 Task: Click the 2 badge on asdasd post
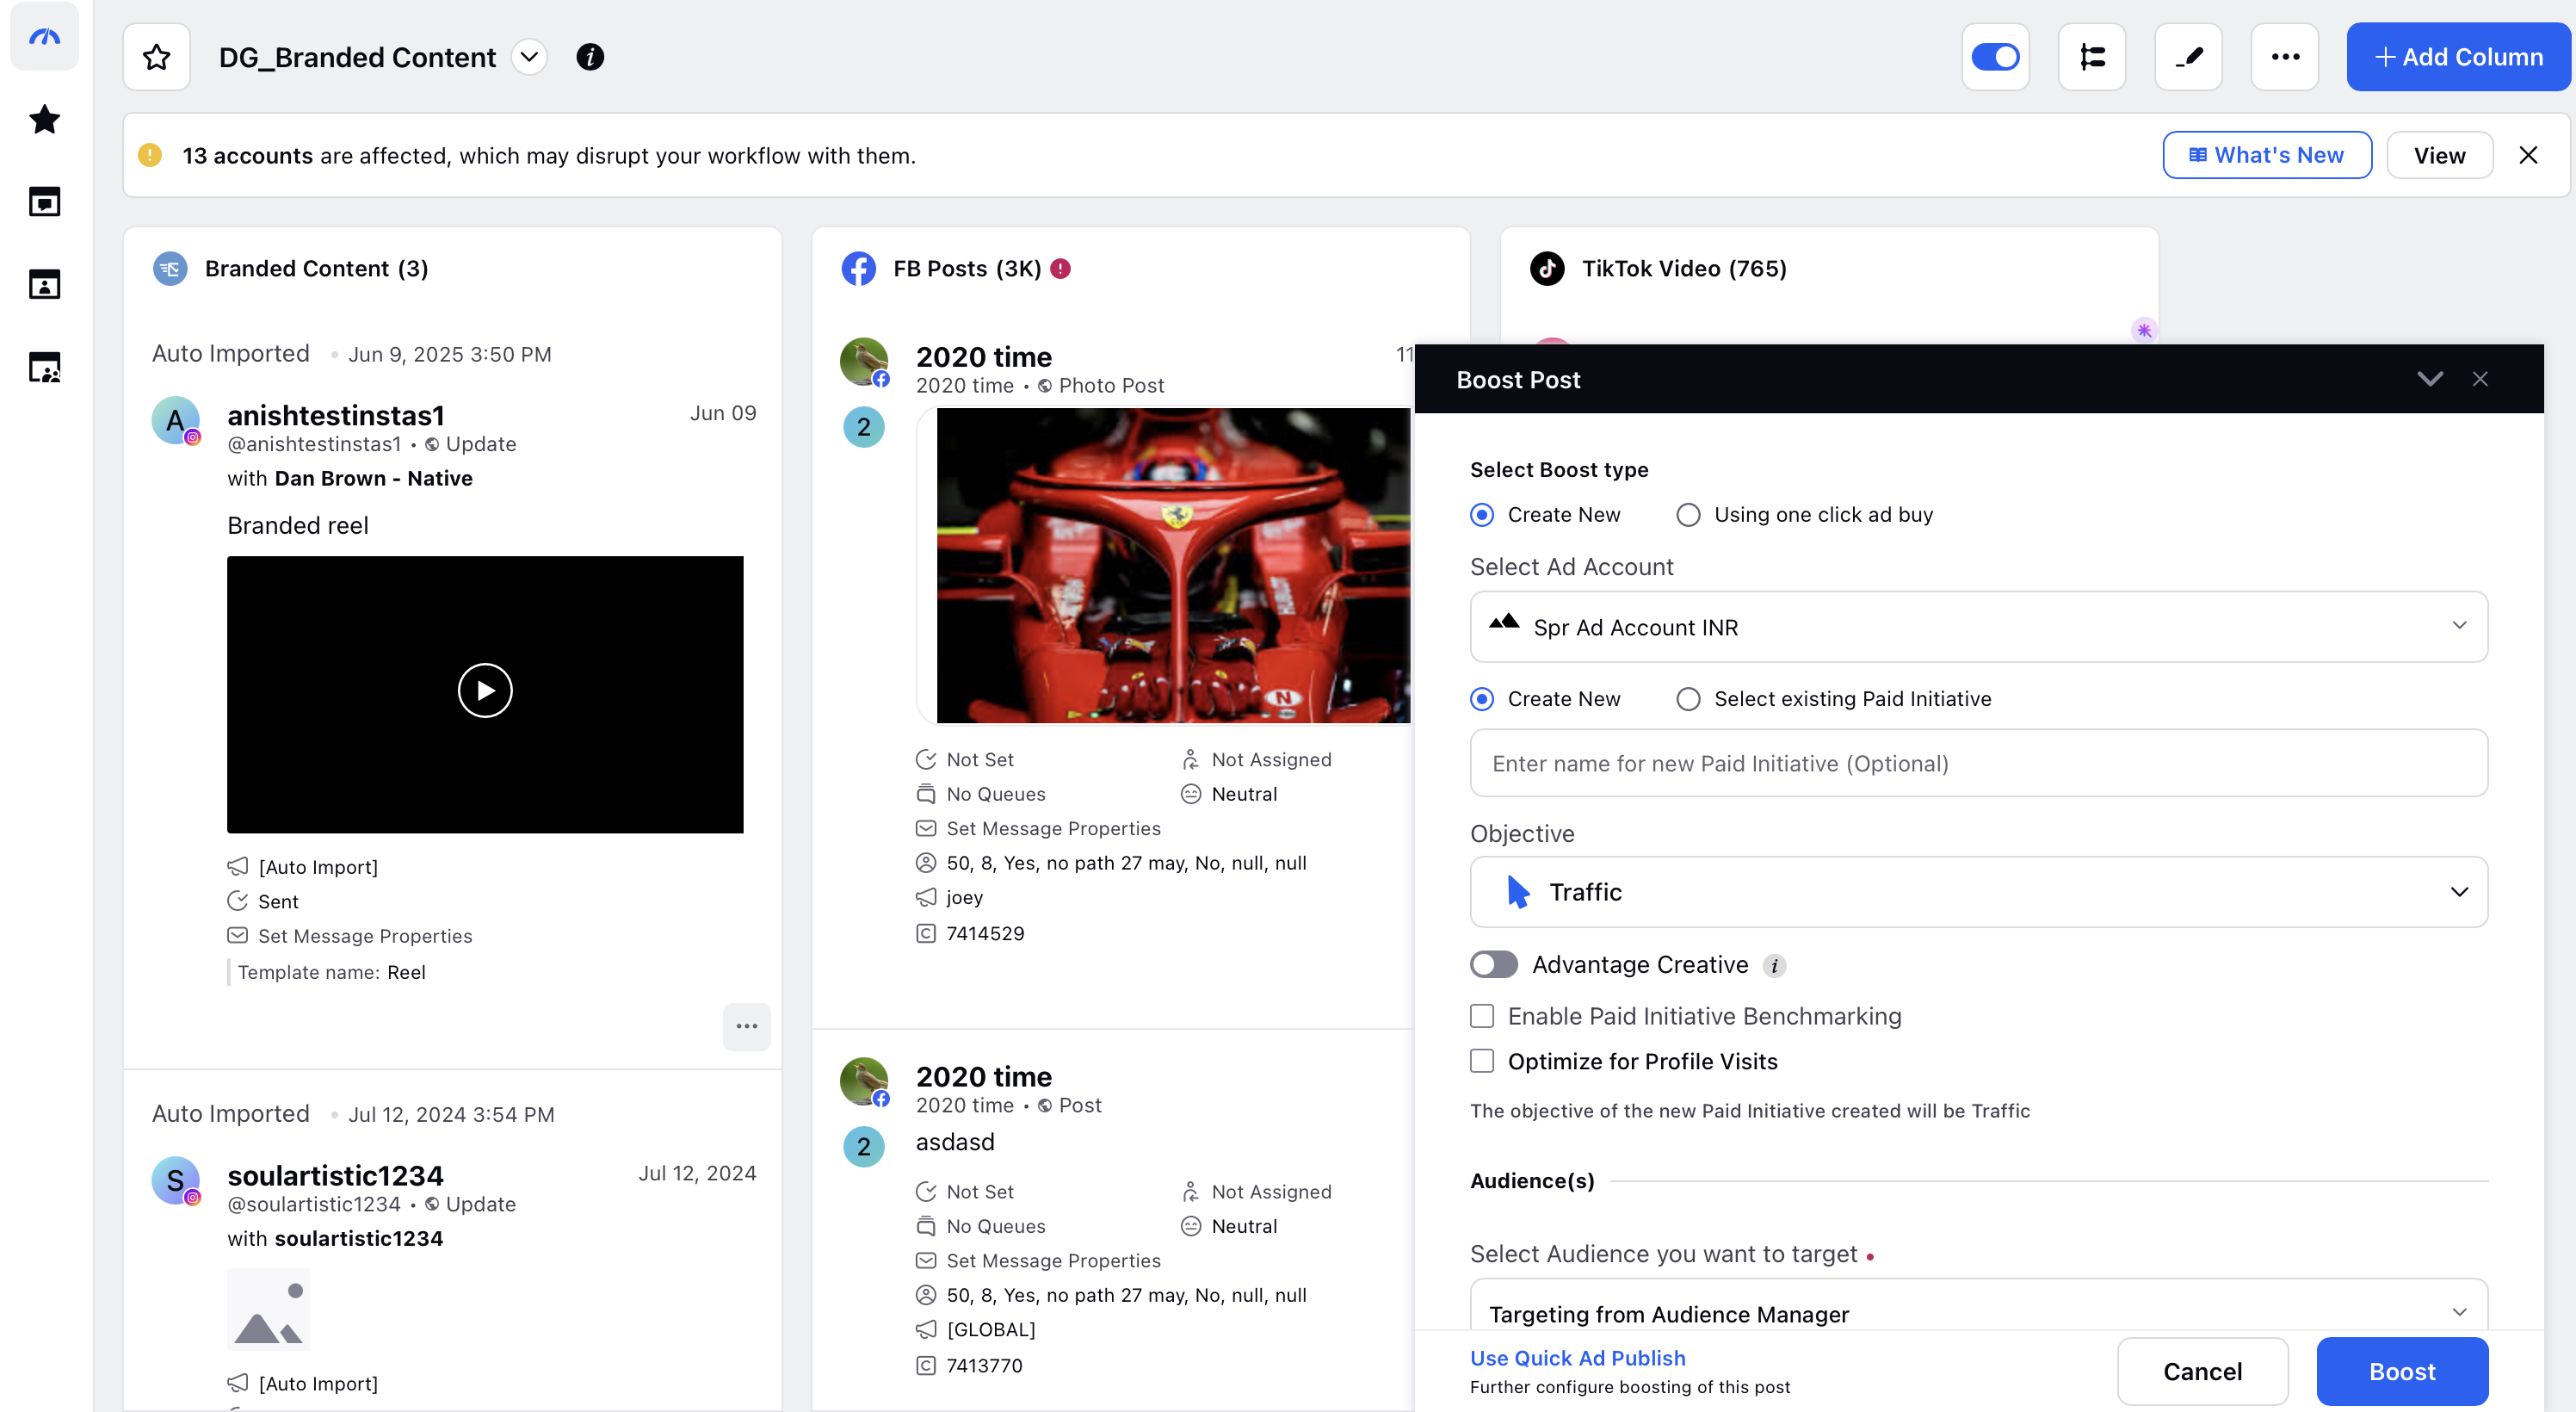[x=864, y=1146]
